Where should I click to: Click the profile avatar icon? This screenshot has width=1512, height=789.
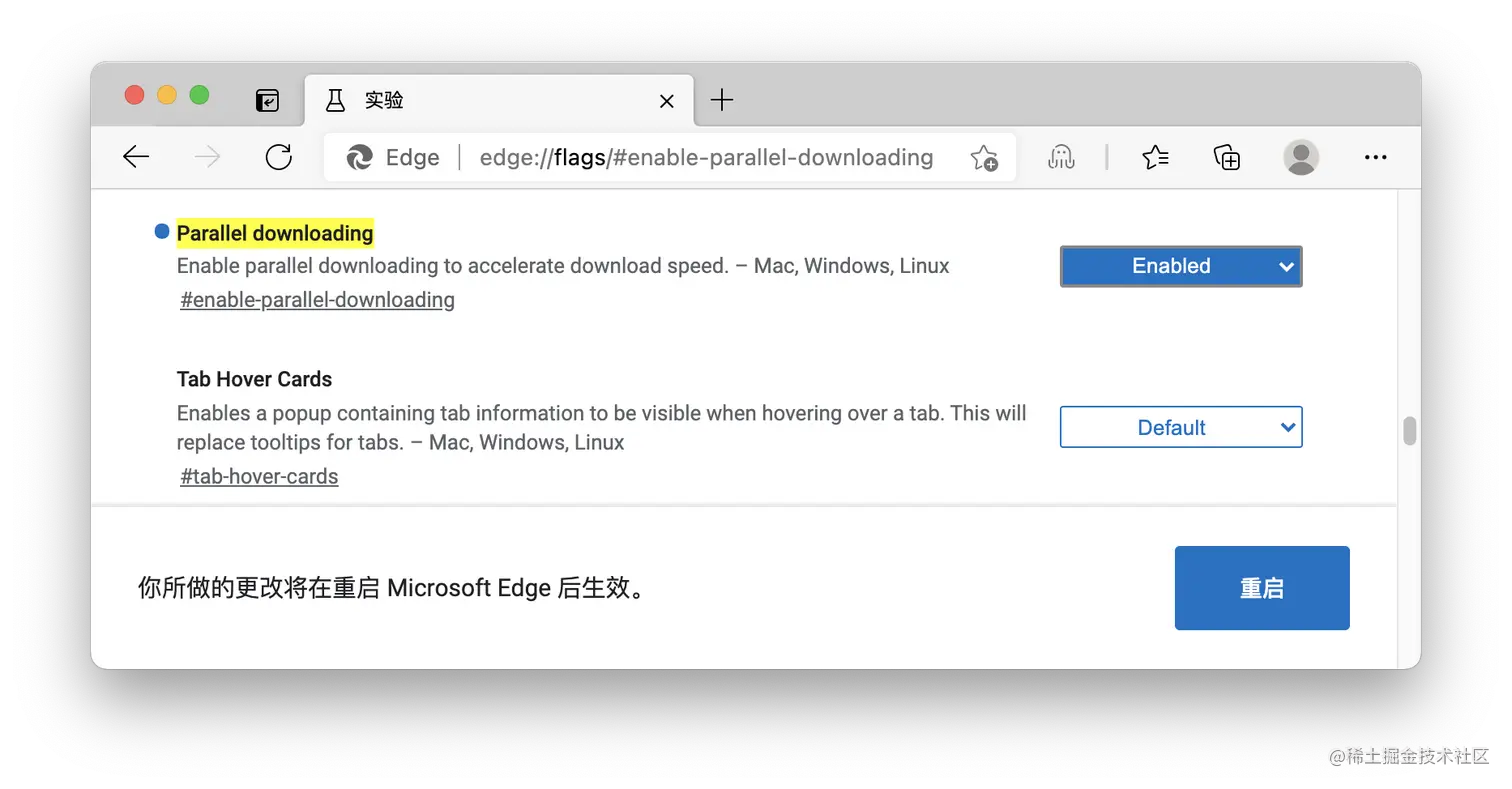click(x=1301, y=157)
